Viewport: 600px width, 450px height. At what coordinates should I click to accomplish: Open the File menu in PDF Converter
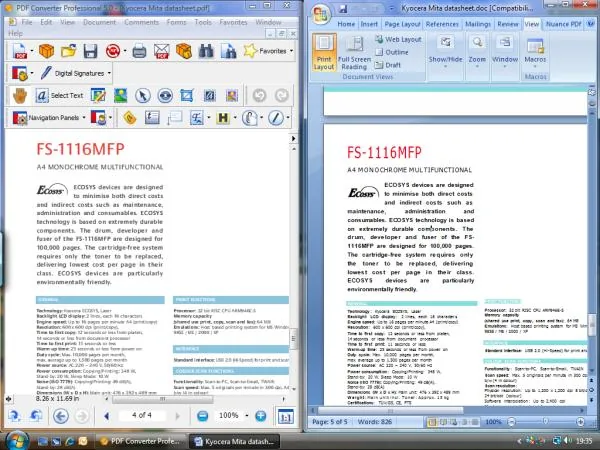pos(26,22)
